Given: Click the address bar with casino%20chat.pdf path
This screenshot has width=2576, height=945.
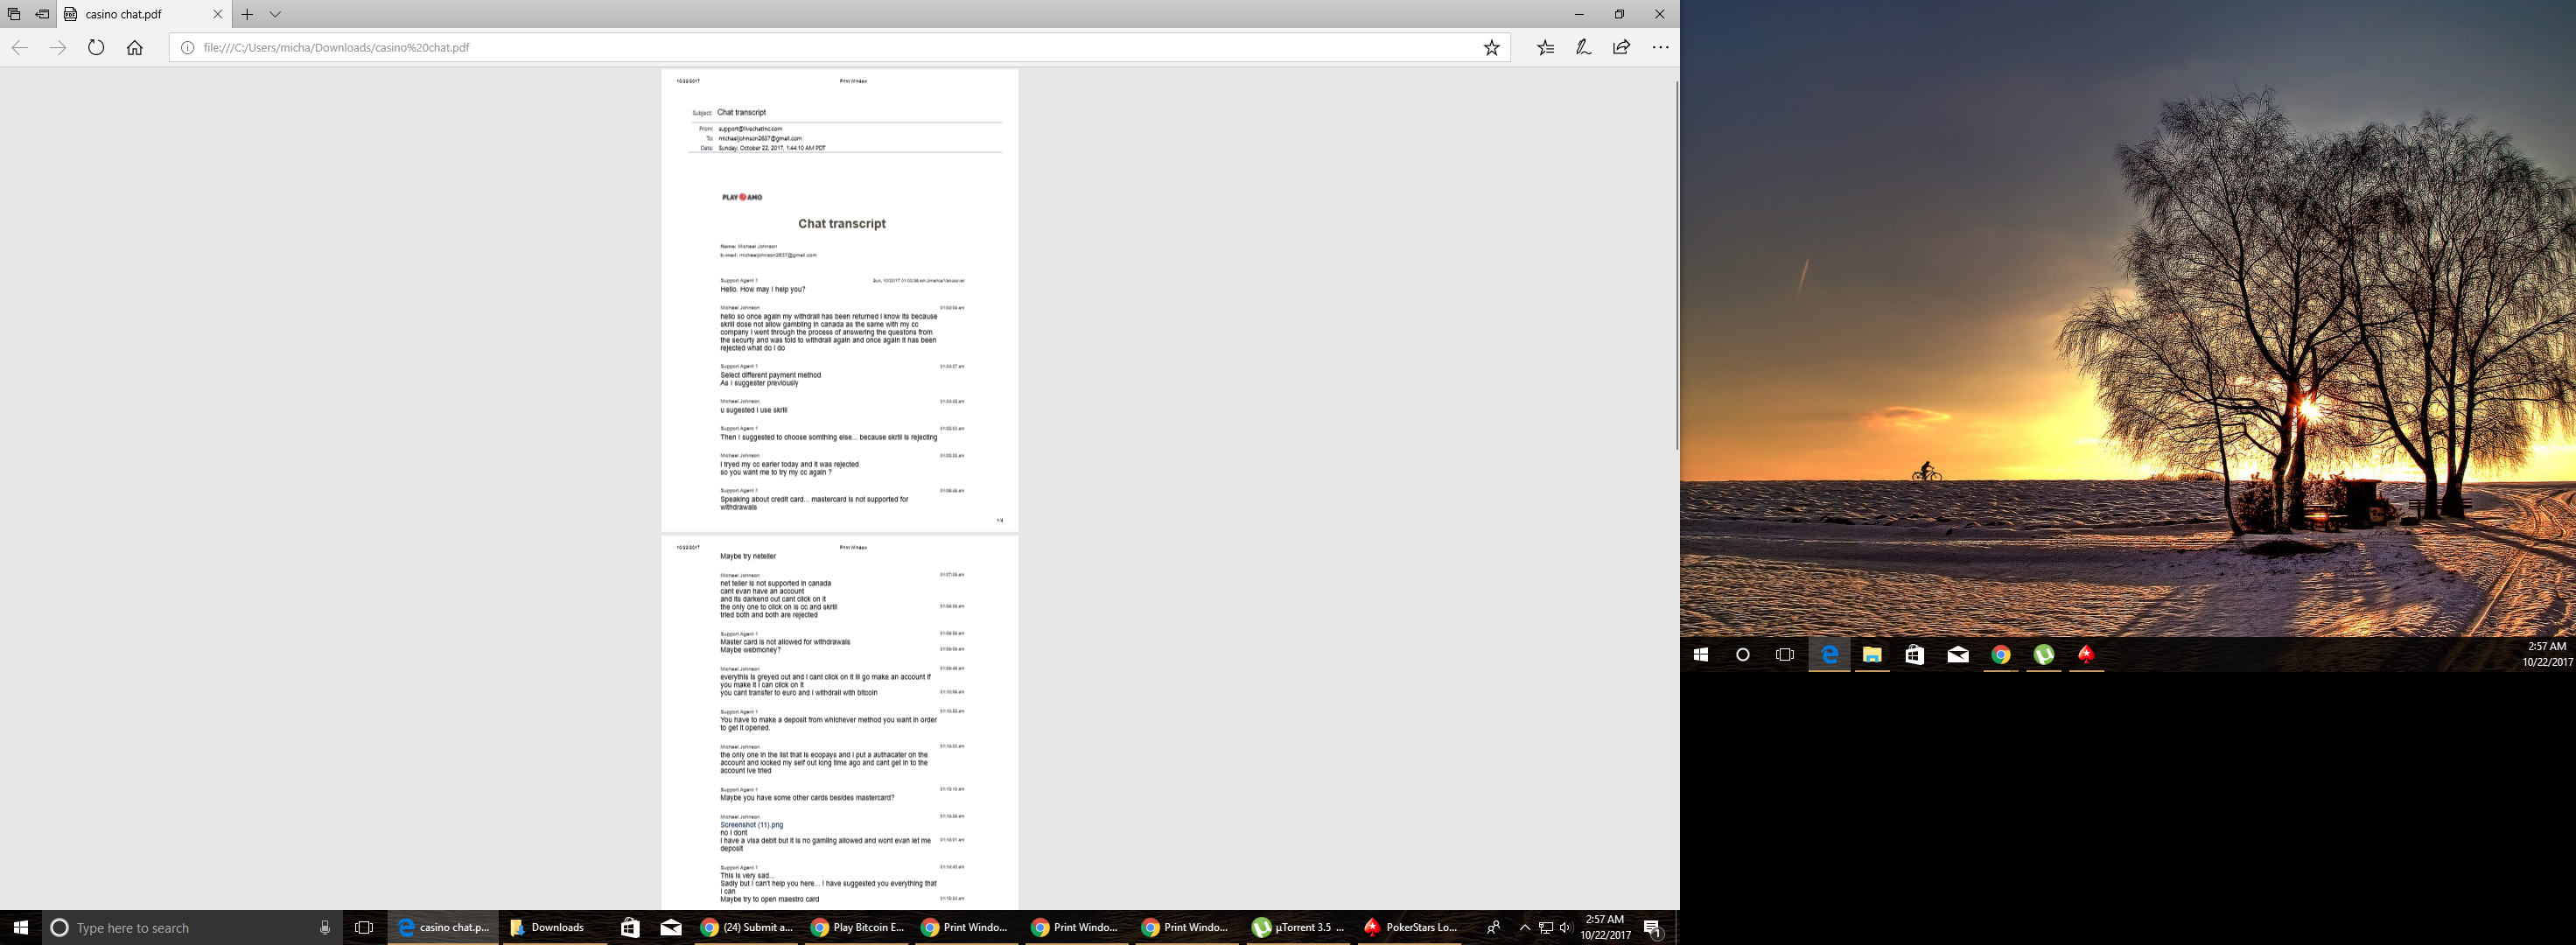Looking at the screenshot, I should coord(840,47).
